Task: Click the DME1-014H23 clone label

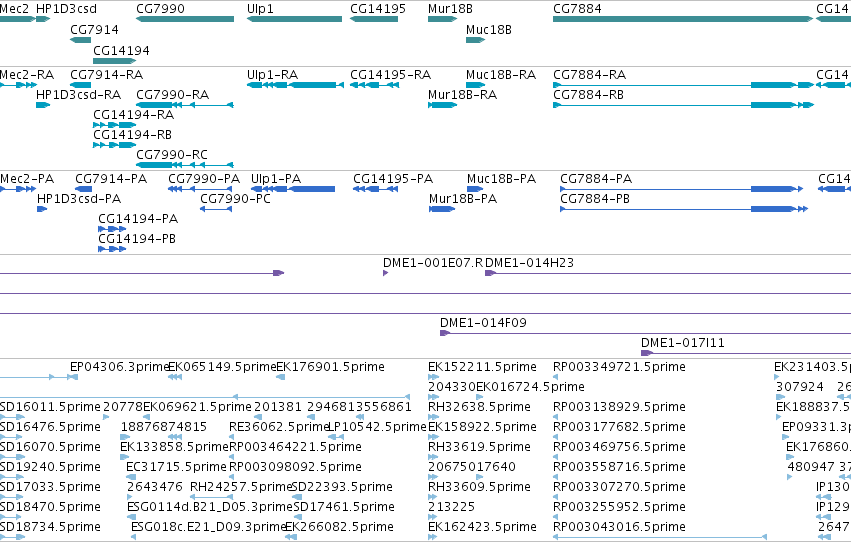Action: coord(529,263)
